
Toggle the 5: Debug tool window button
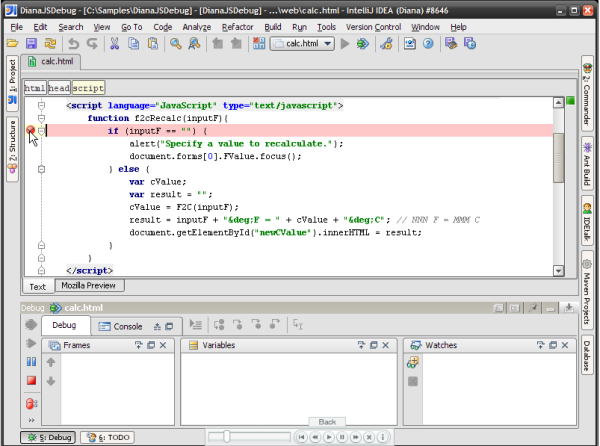coord(48,437)
